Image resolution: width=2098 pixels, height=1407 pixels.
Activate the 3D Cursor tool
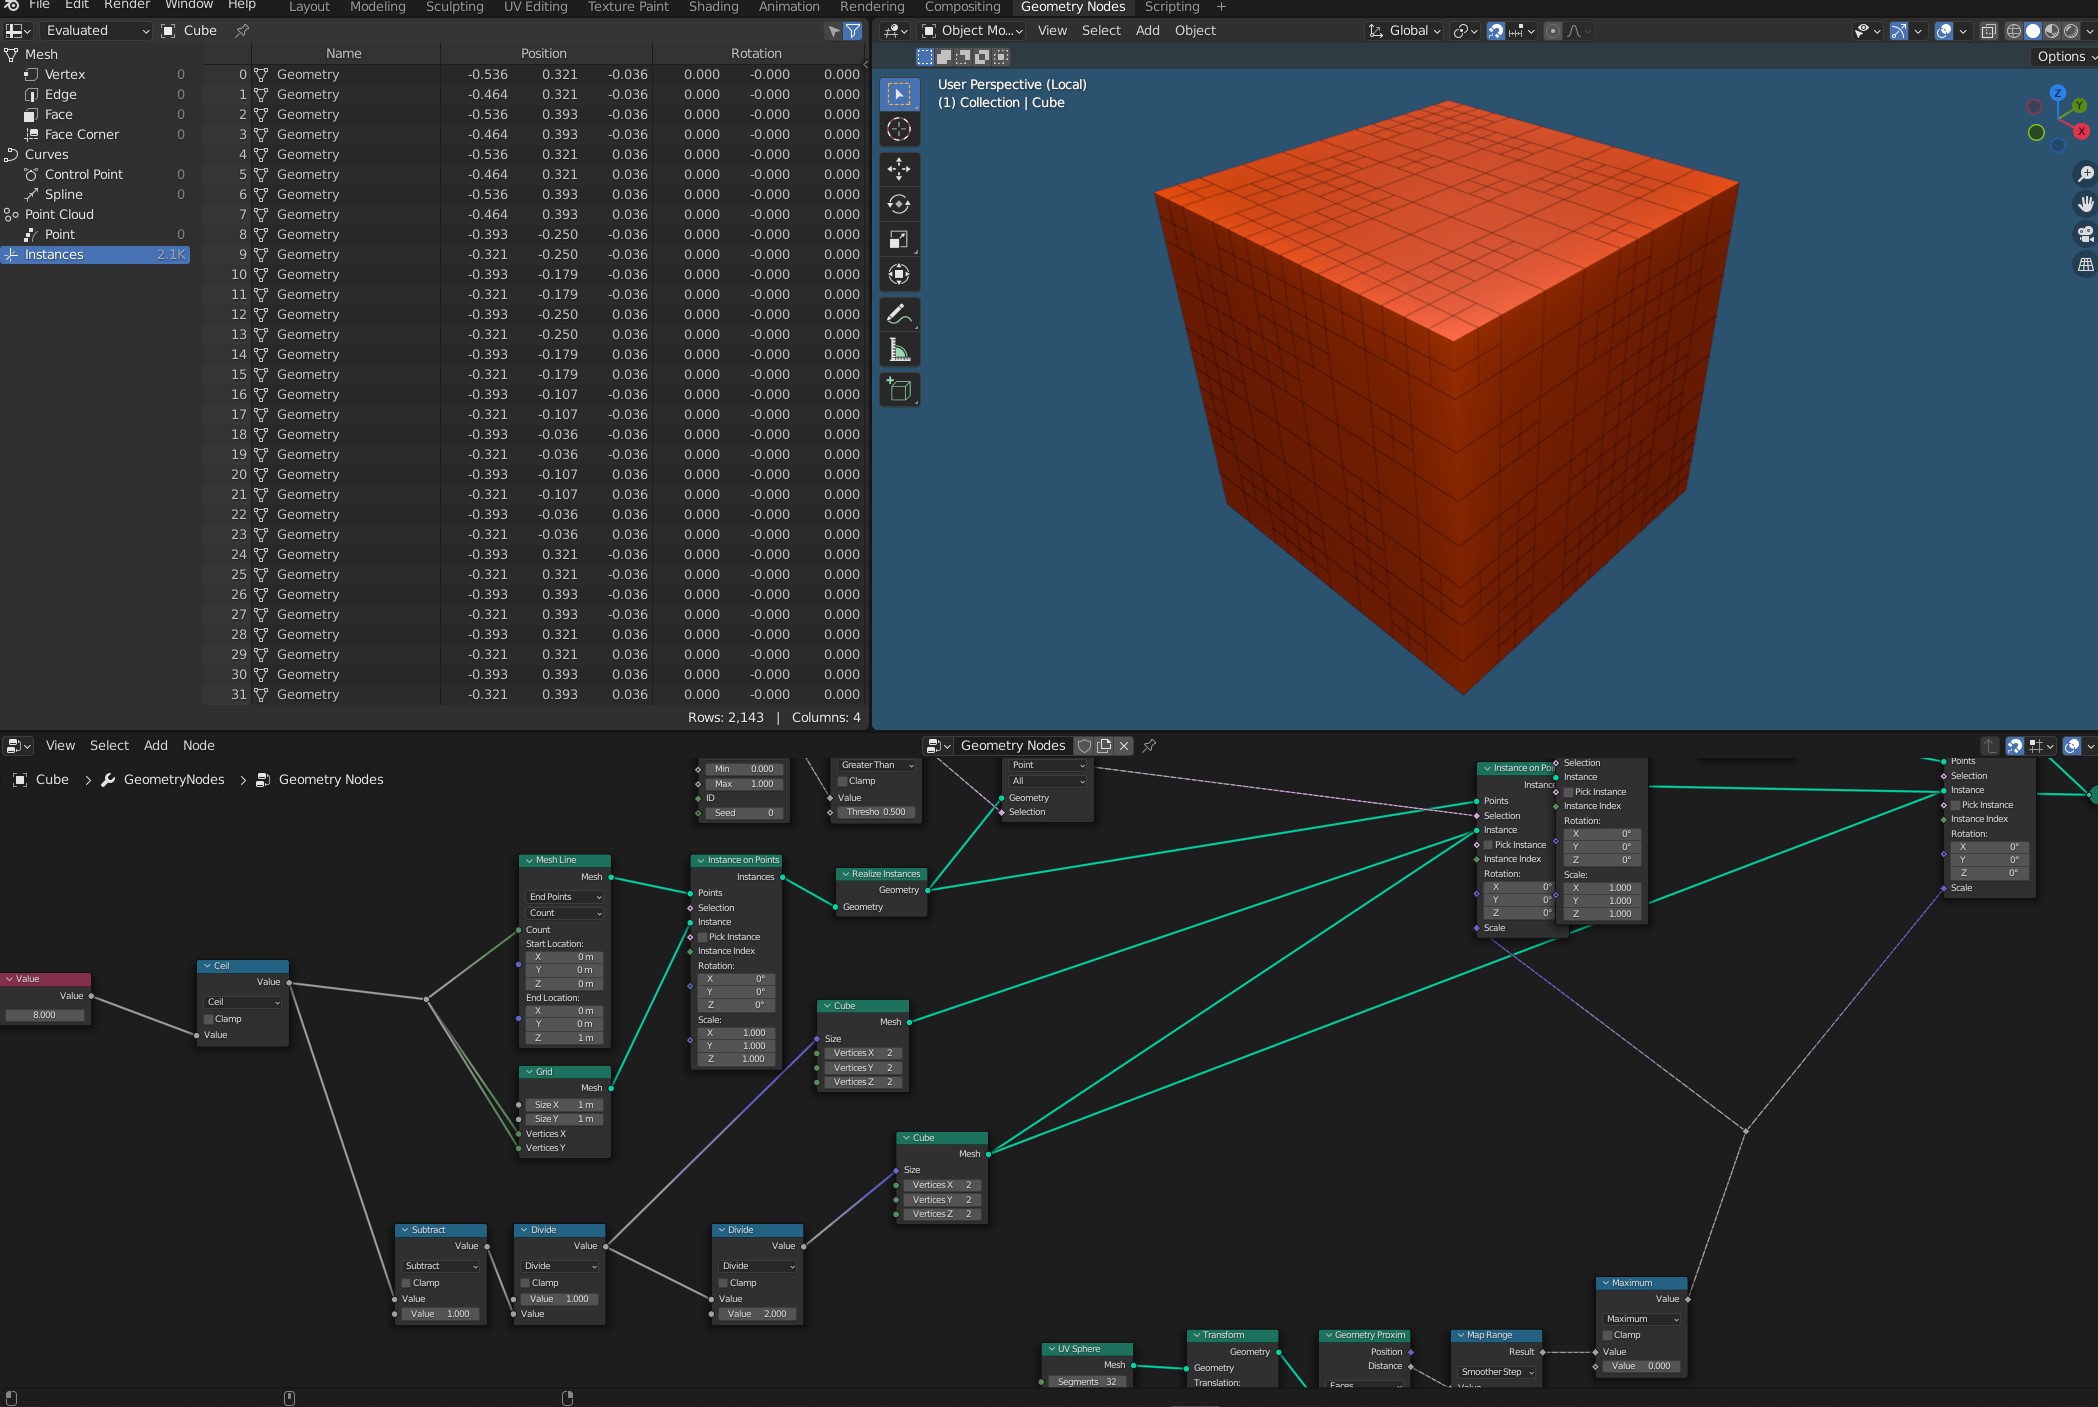coord(898,129)
